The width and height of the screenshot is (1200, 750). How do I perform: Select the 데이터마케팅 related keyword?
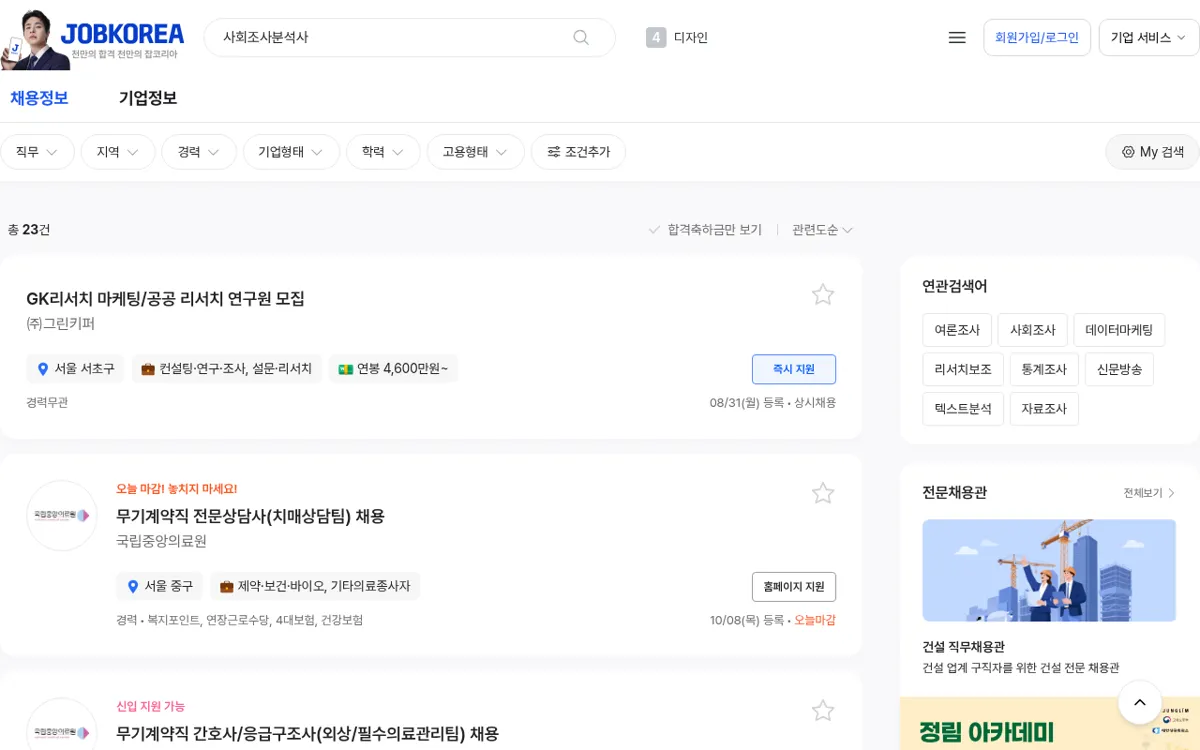tap(1119, 330)
